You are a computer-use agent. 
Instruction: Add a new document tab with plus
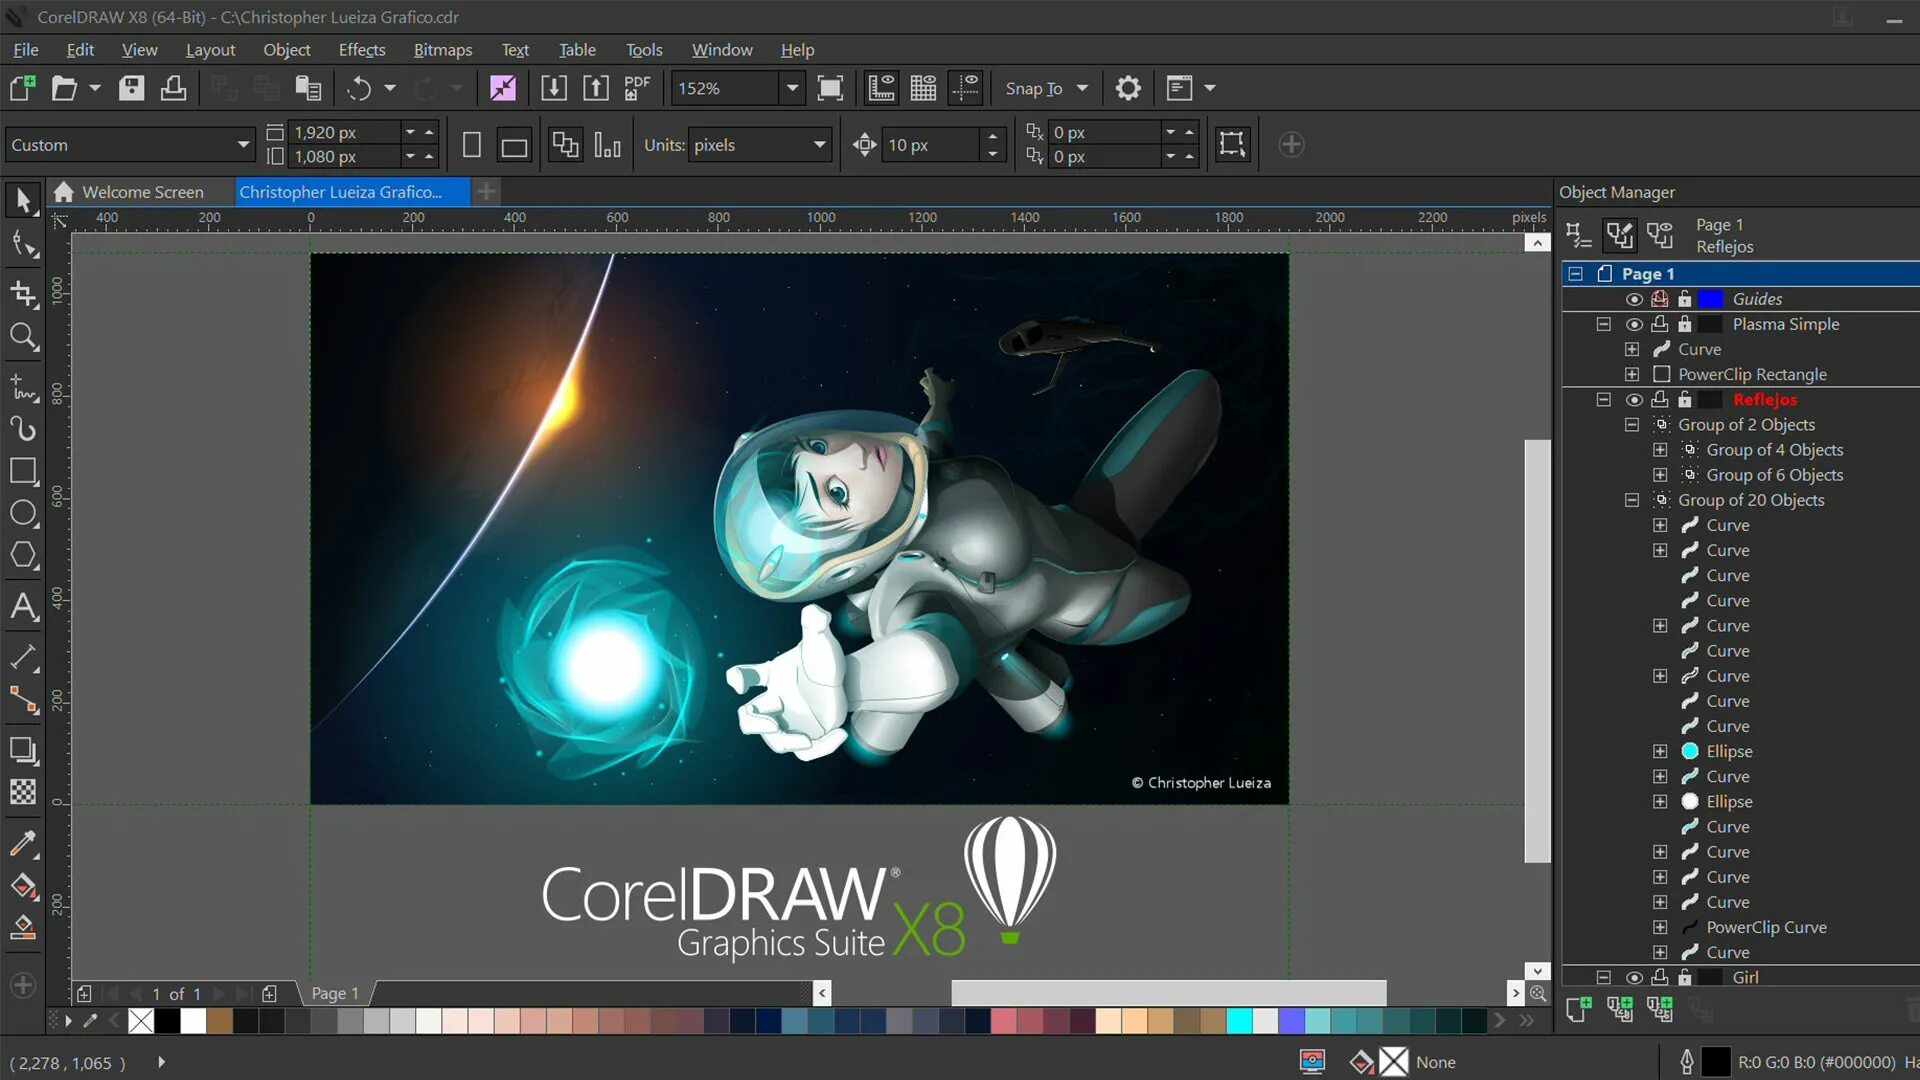coord(486,191)
